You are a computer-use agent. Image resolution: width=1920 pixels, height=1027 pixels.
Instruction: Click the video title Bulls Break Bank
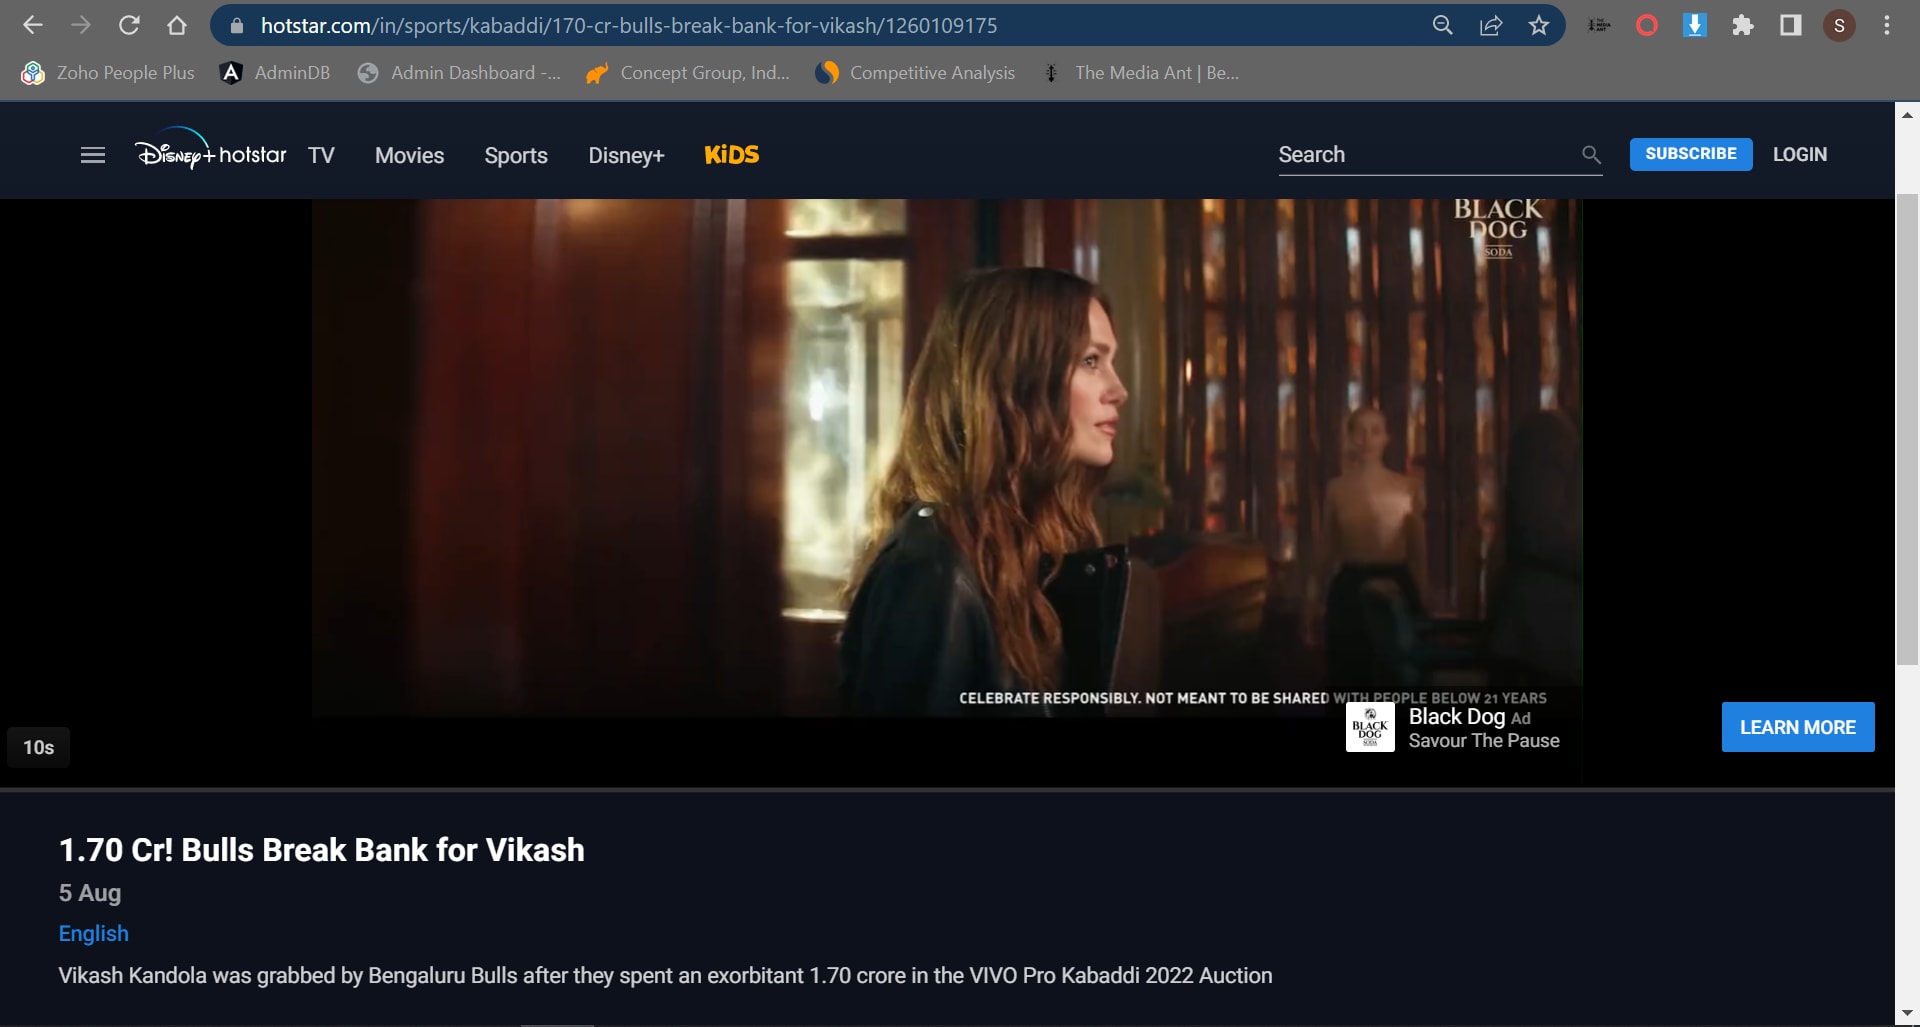click(322, 850)
